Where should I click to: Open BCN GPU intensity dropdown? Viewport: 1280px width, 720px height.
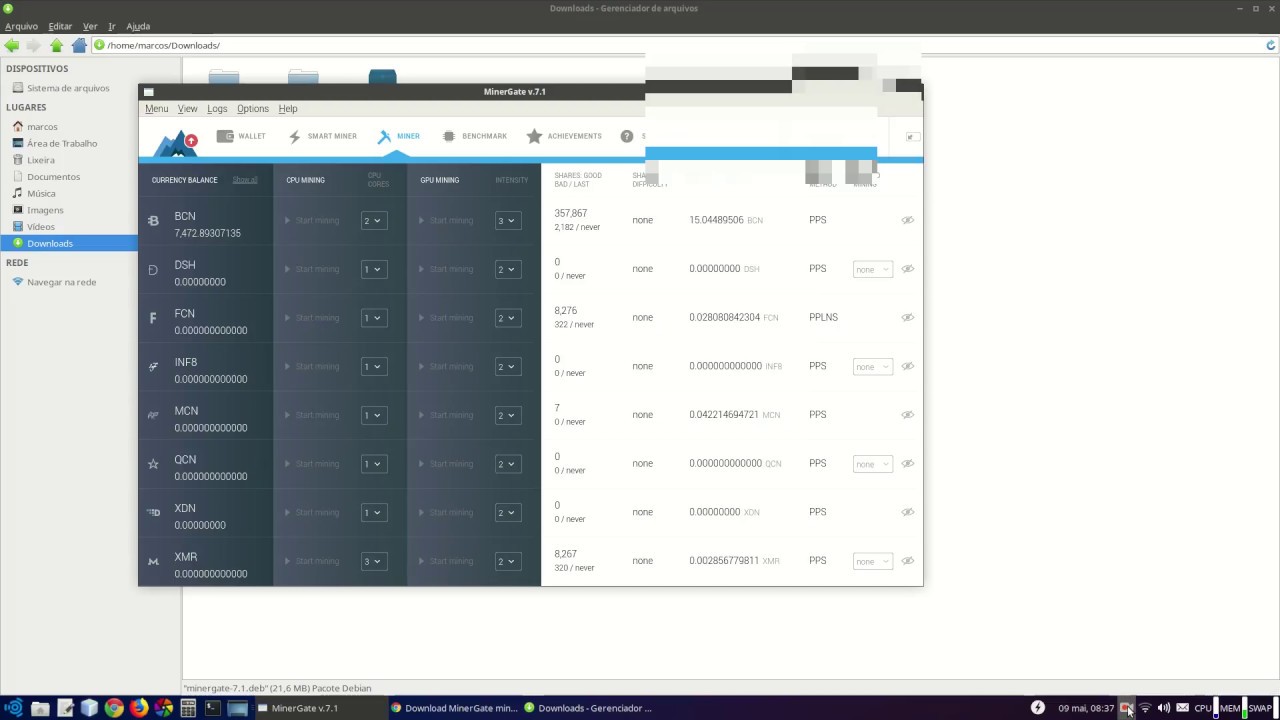pos(508,221)
